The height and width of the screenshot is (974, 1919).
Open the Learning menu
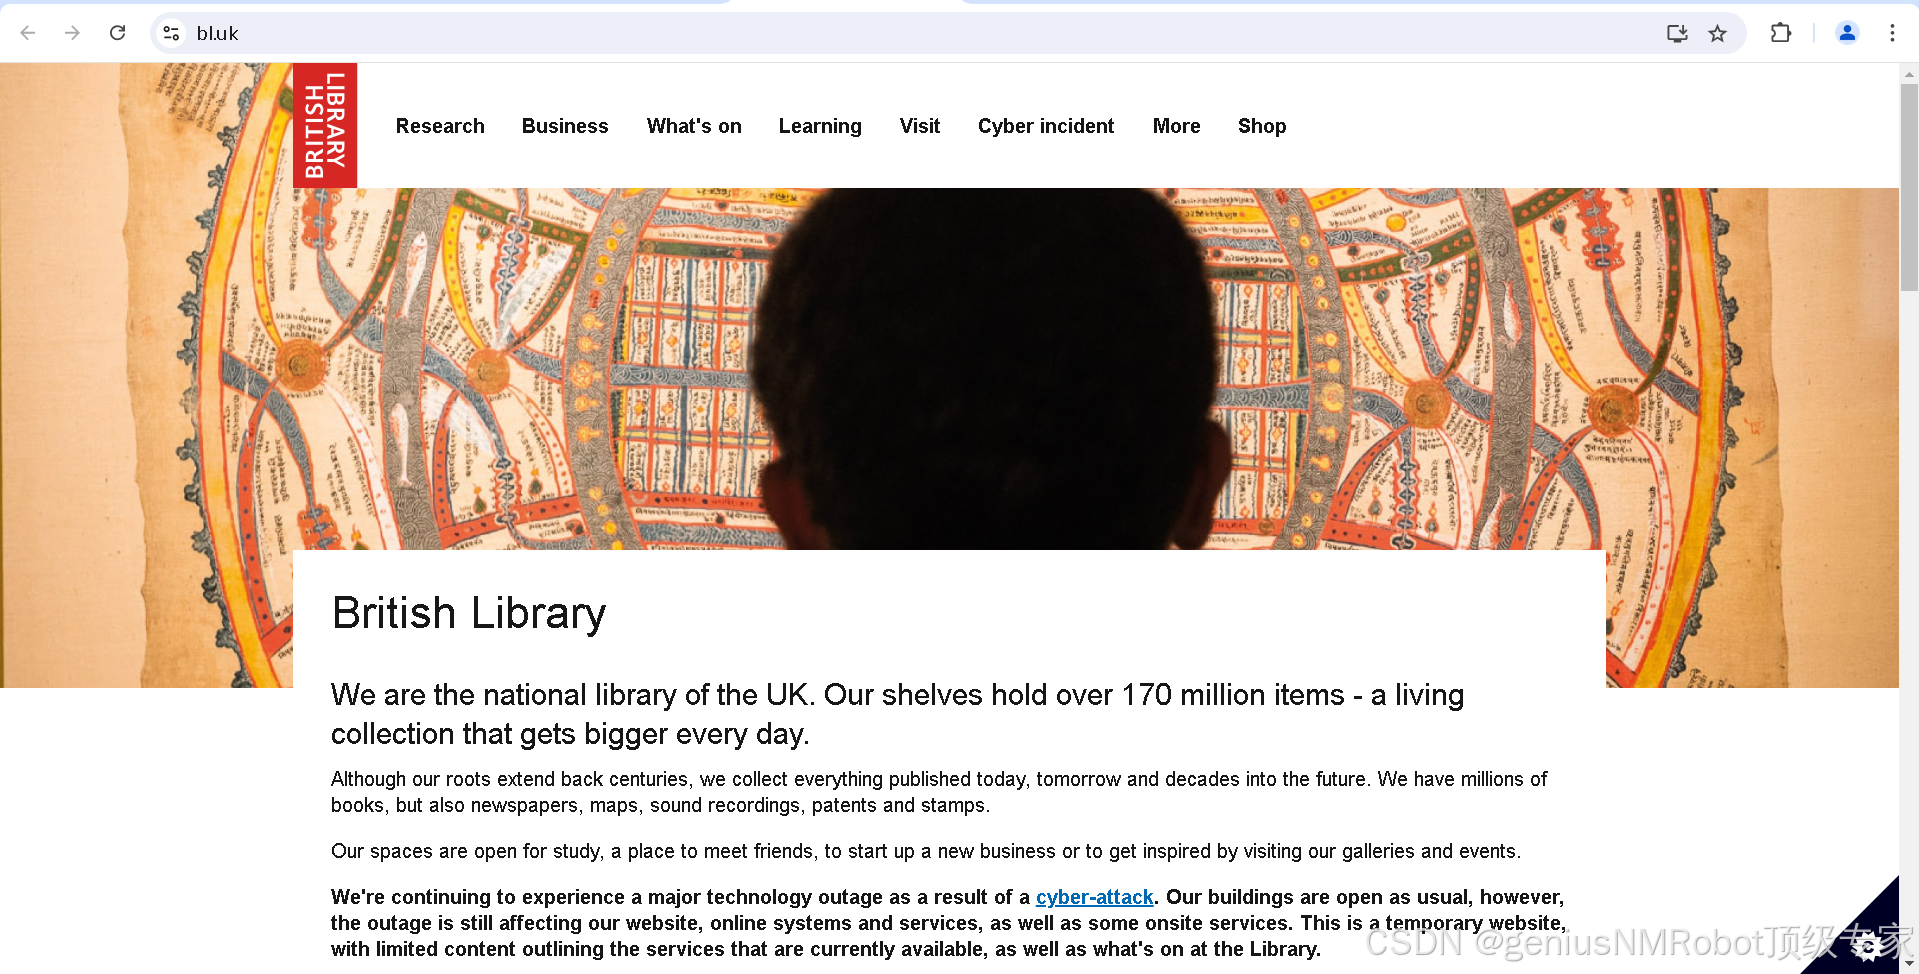[x=820, y=126]
